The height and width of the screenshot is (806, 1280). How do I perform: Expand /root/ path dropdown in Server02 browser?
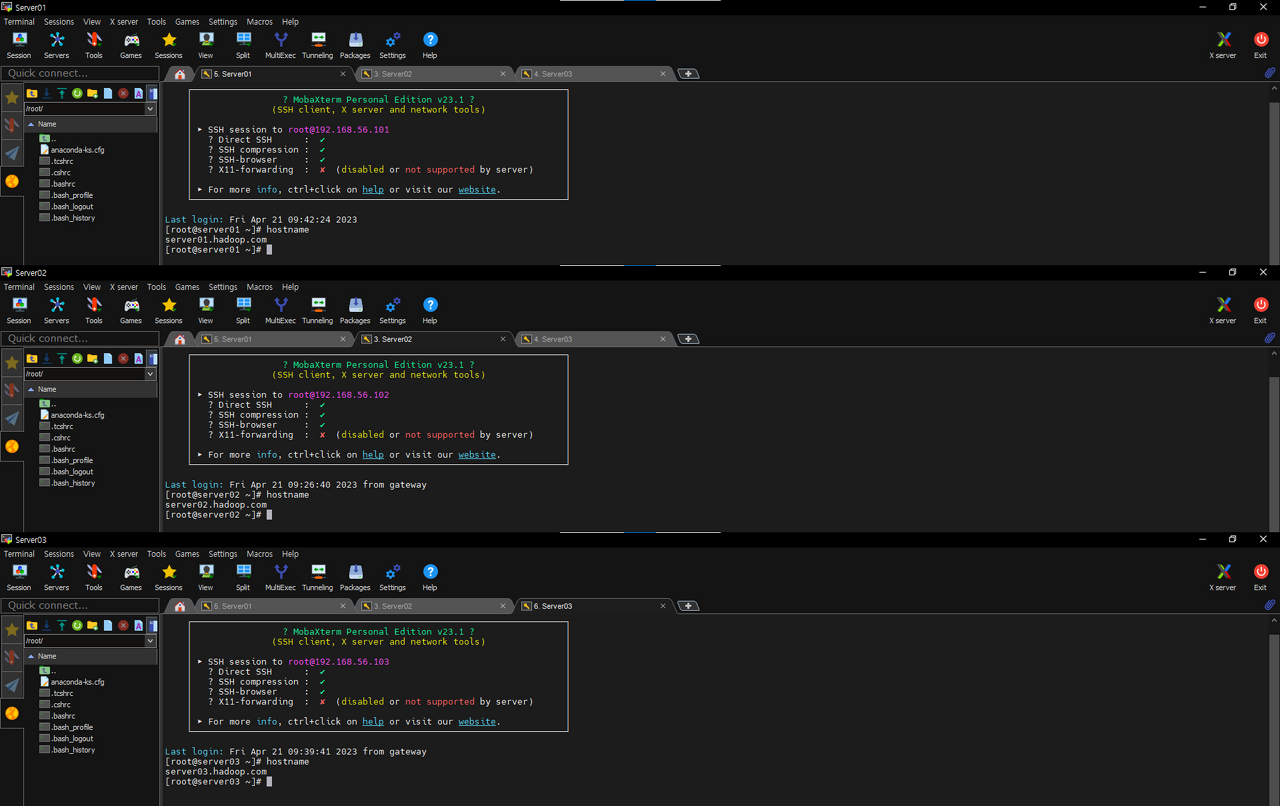click(151, 374)
